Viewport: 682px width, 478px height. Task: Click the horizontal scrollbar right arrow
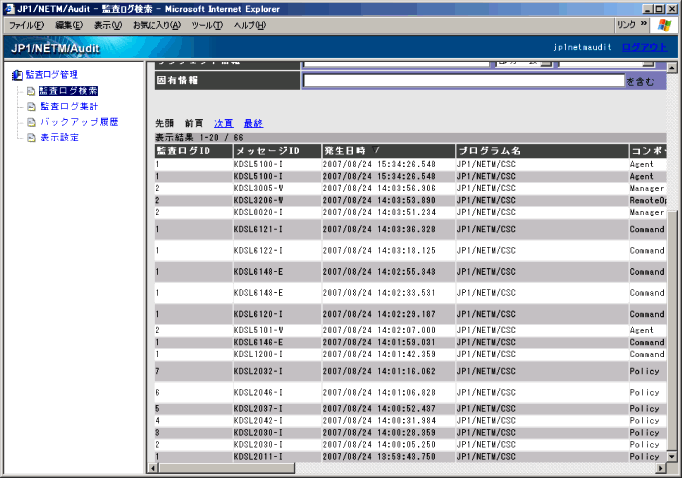coord(660,467)
